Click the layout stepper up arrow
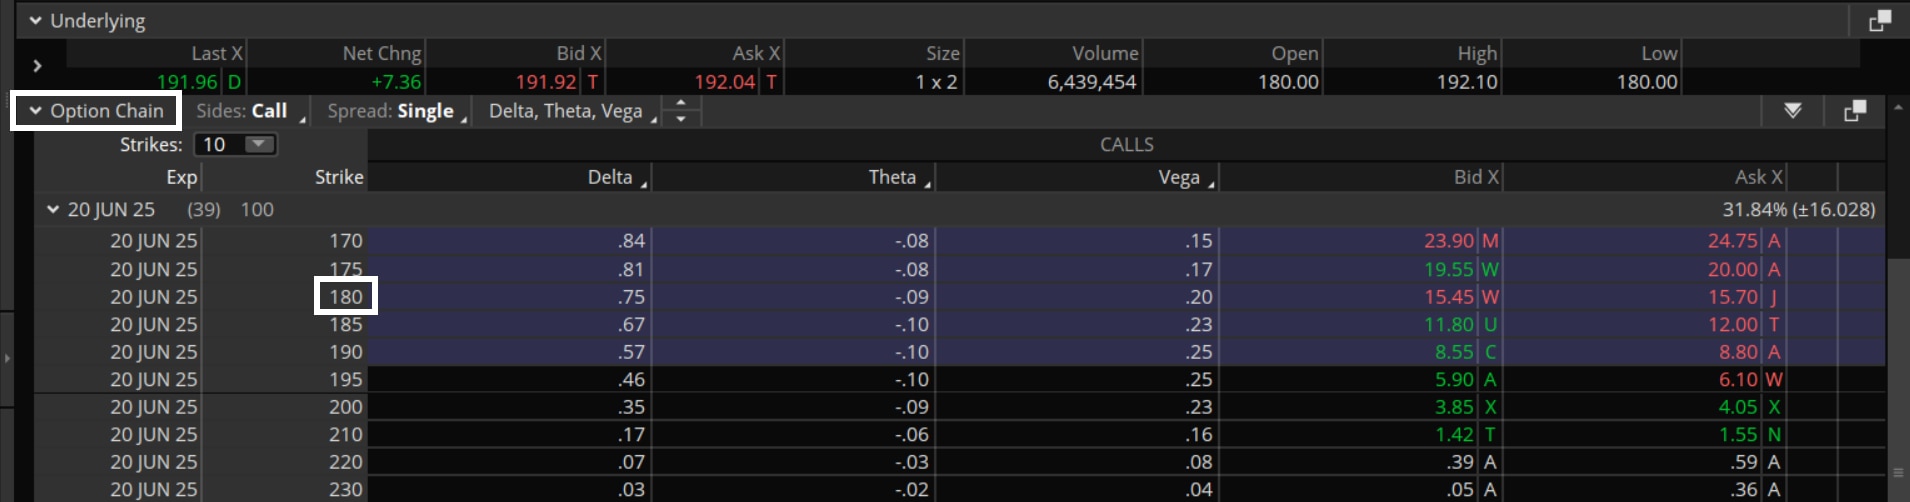The height and width of the screenshot is (502, 1910). pyautogui.click(x=681, y=103)
